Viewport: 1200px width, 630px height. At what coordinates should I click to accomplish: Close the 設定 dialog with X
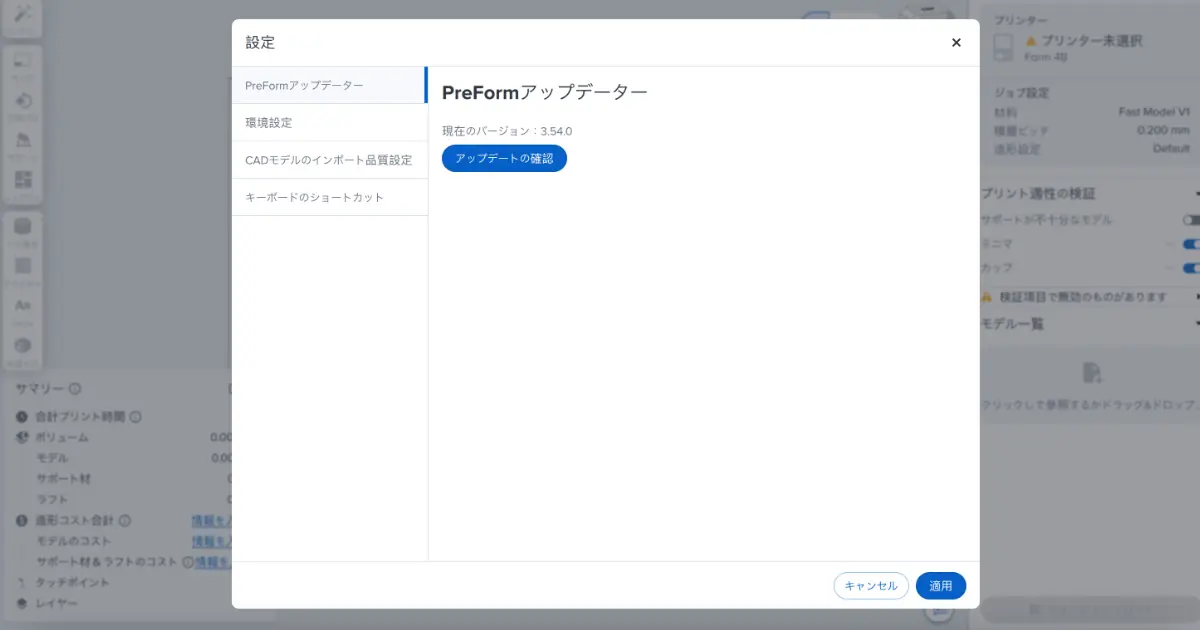click(956, 42)
